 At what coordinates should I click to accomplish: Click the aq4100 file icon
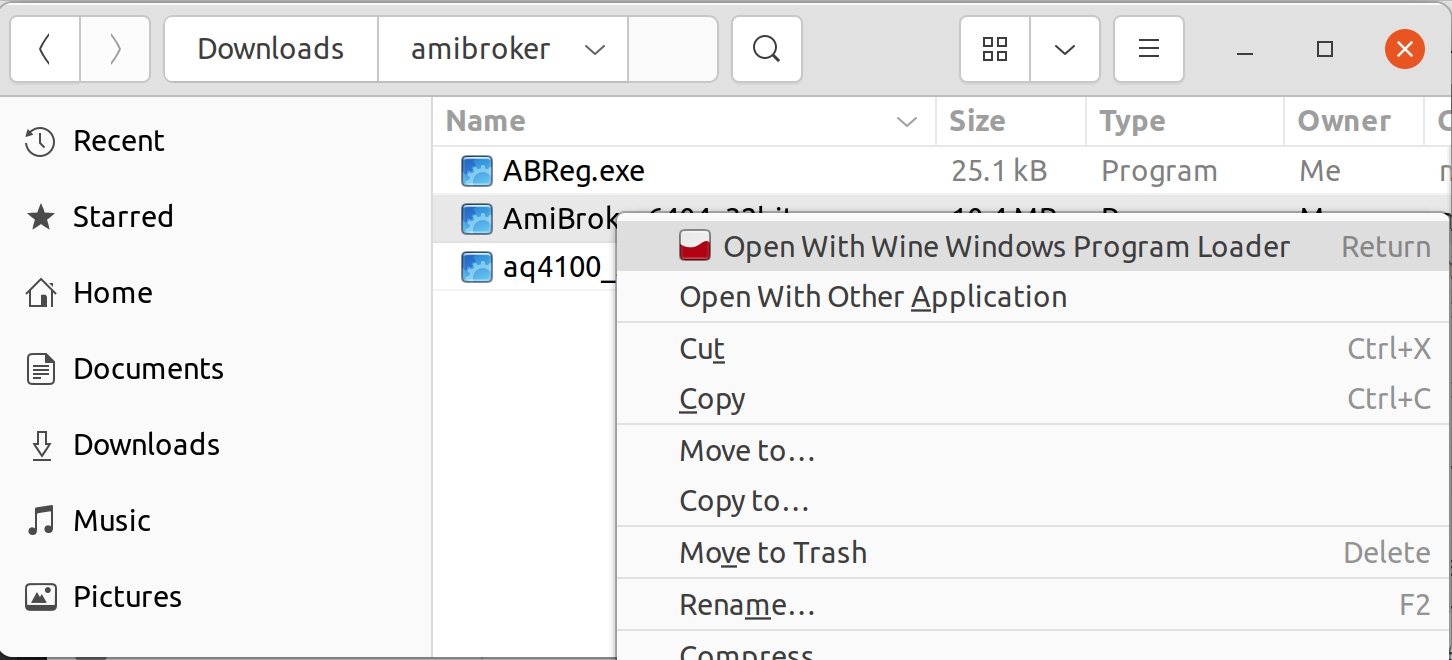(477, 267)
